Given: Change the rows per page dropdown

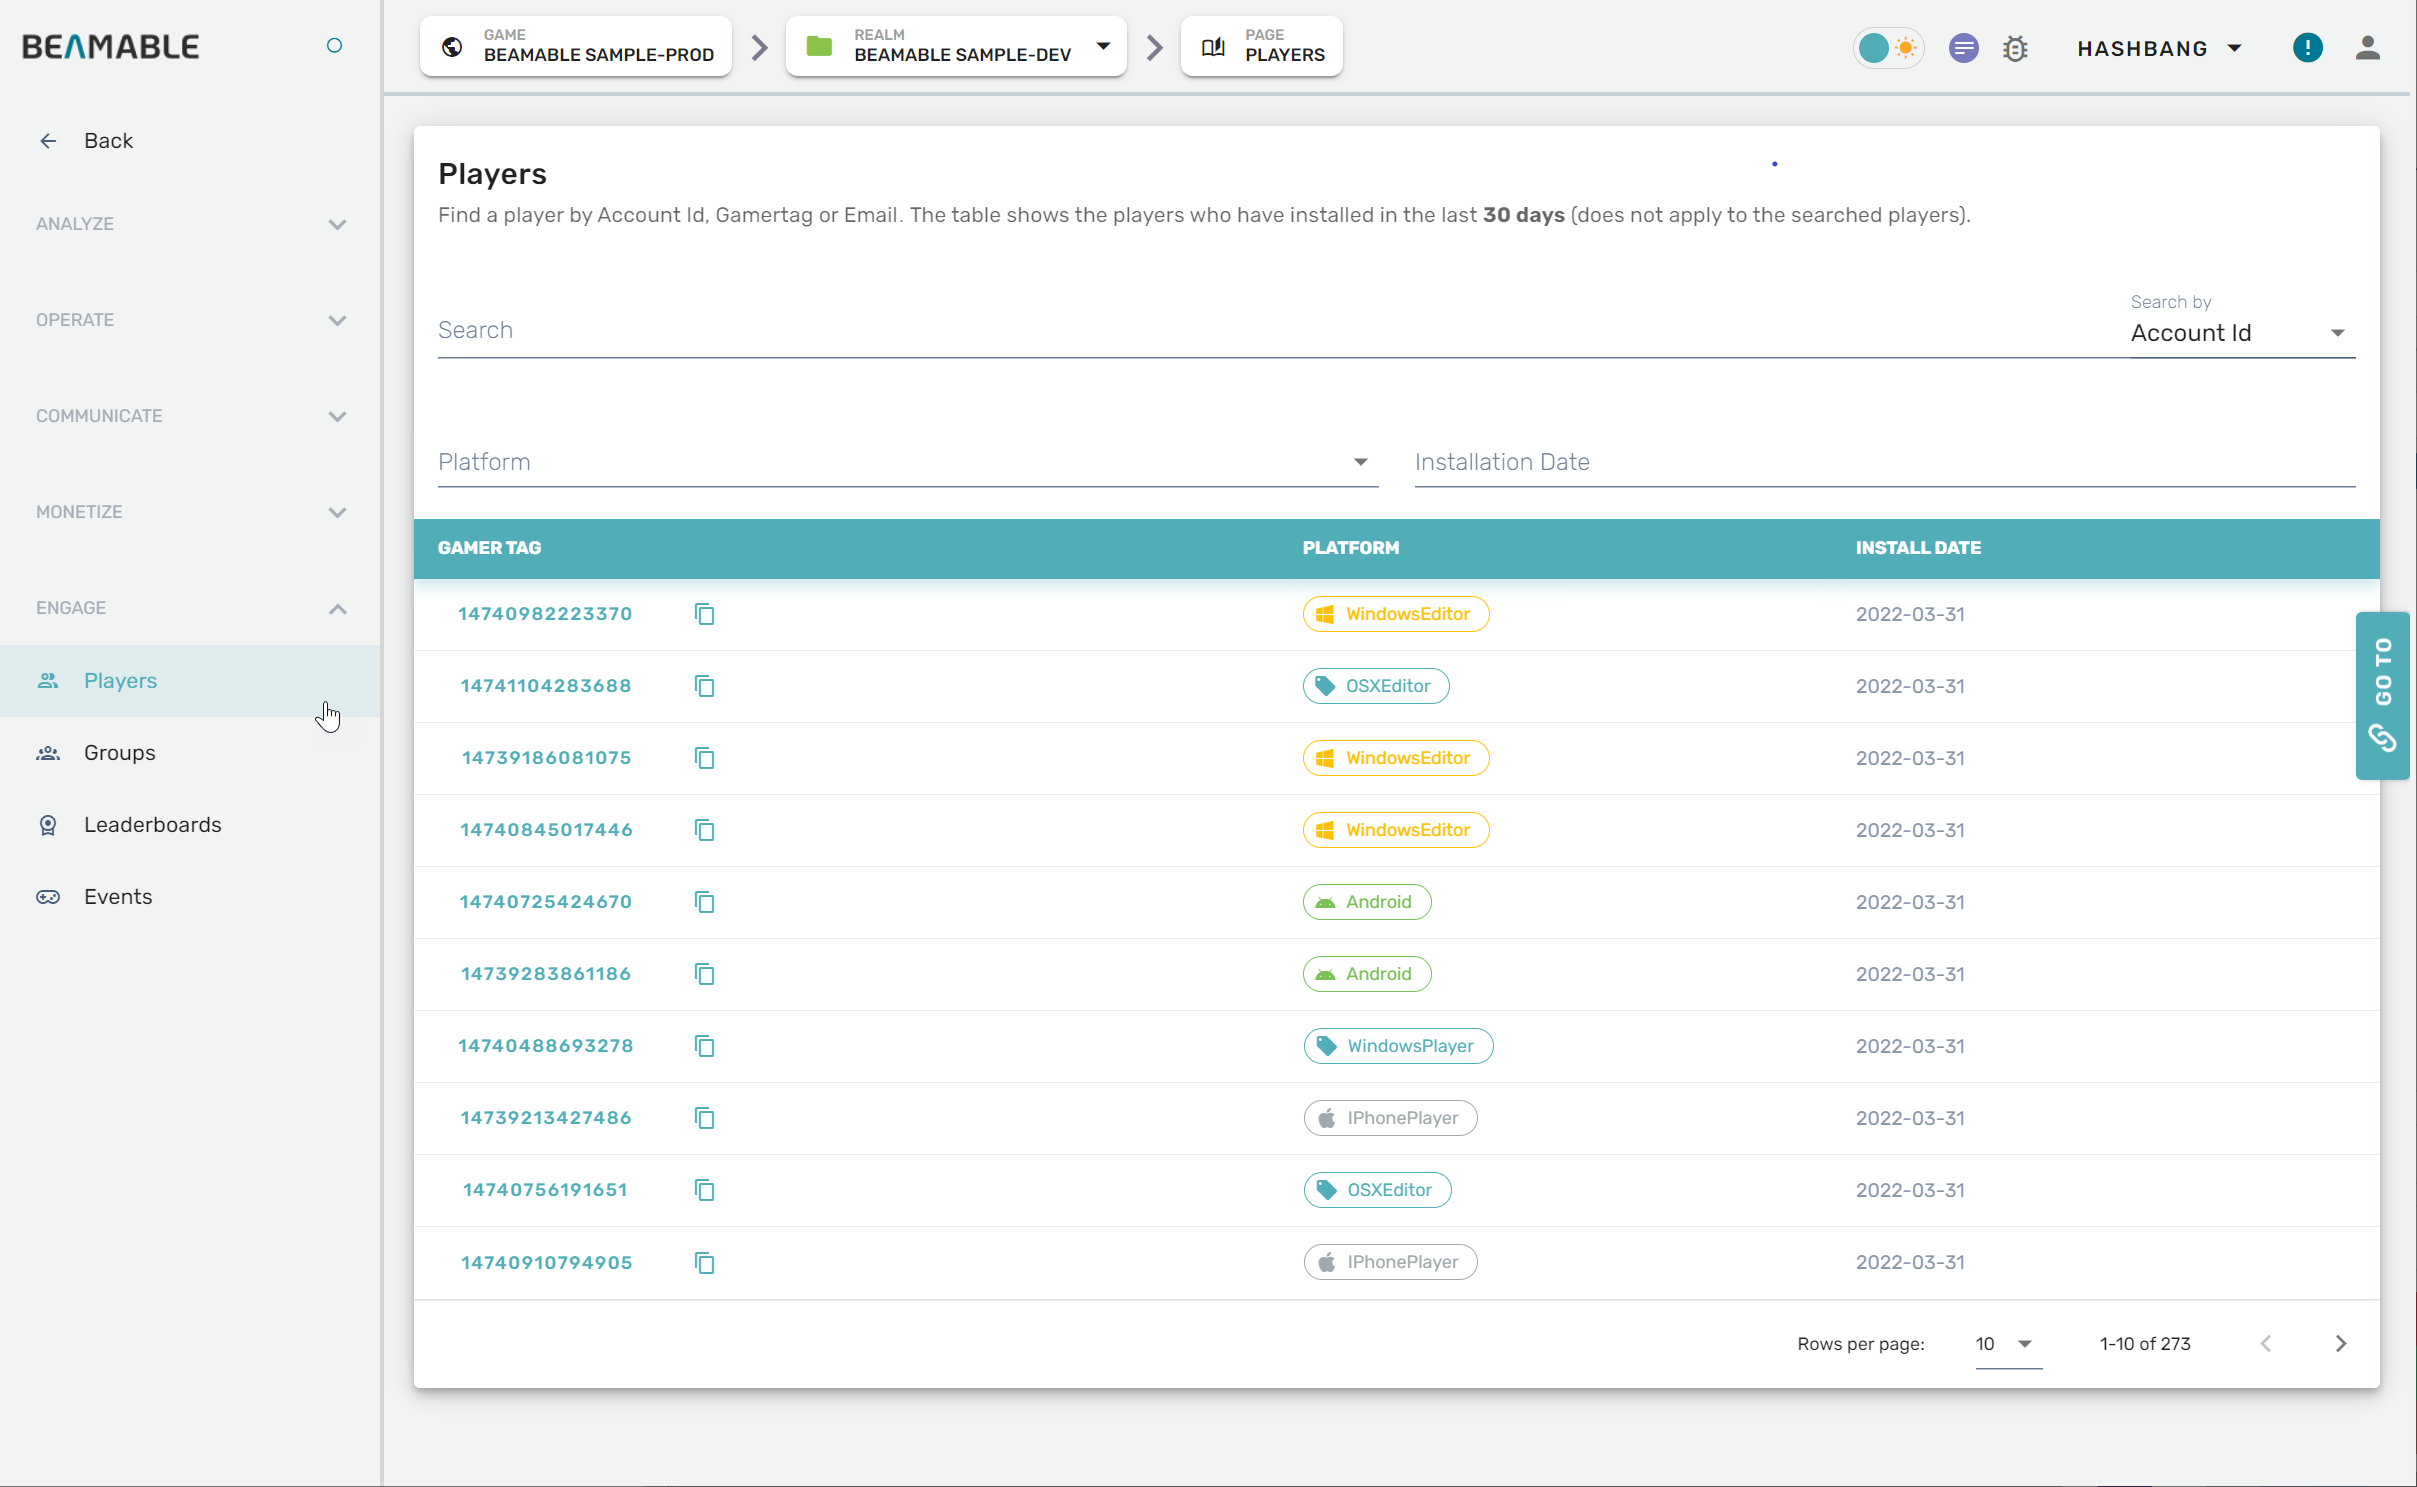Looking at the screenshot, I should [2006, 1344].
